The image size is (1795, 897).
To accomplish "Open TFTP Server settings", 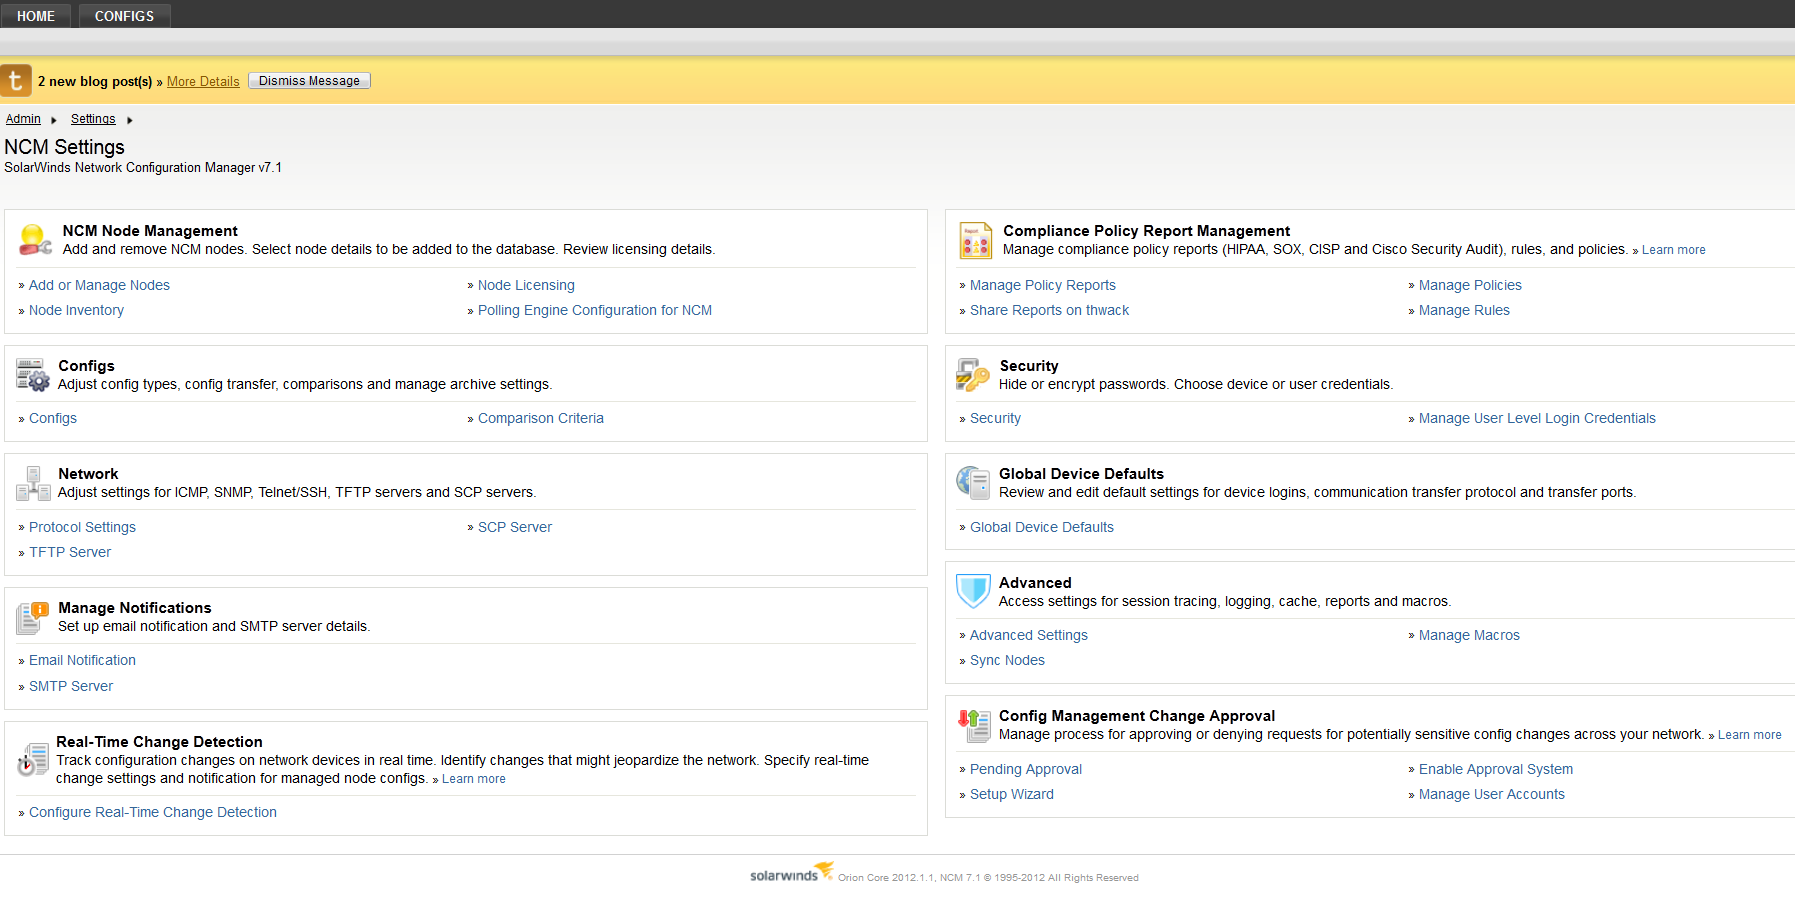I will [x=70, y=552].
